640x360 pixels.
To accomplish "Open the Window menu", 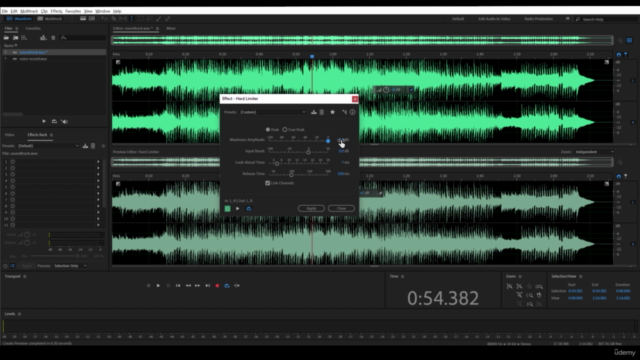I will click(102, 11).
